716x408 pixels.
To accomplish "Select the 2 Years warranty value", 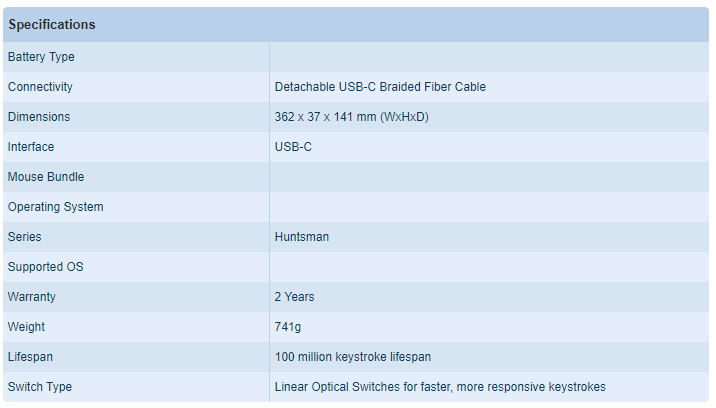I will (x=294, y=297).
